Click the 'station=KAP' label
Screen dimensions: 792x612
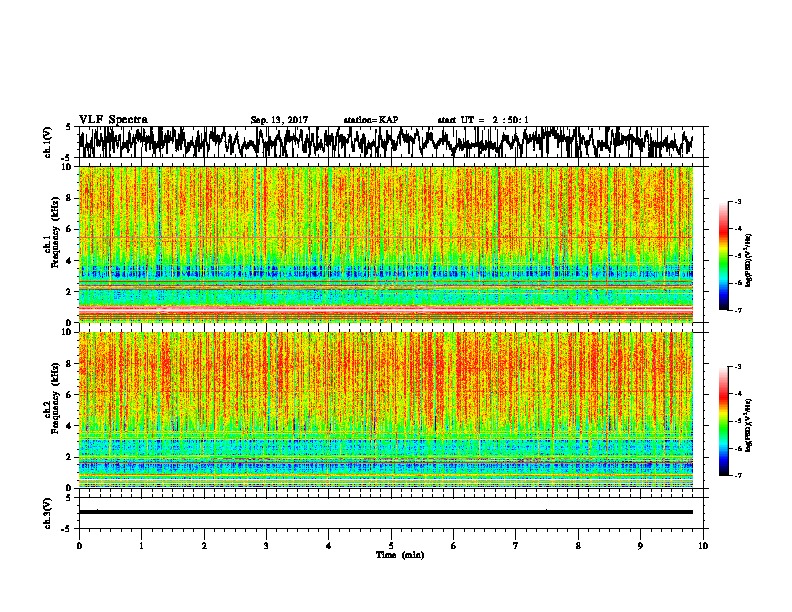371,120
